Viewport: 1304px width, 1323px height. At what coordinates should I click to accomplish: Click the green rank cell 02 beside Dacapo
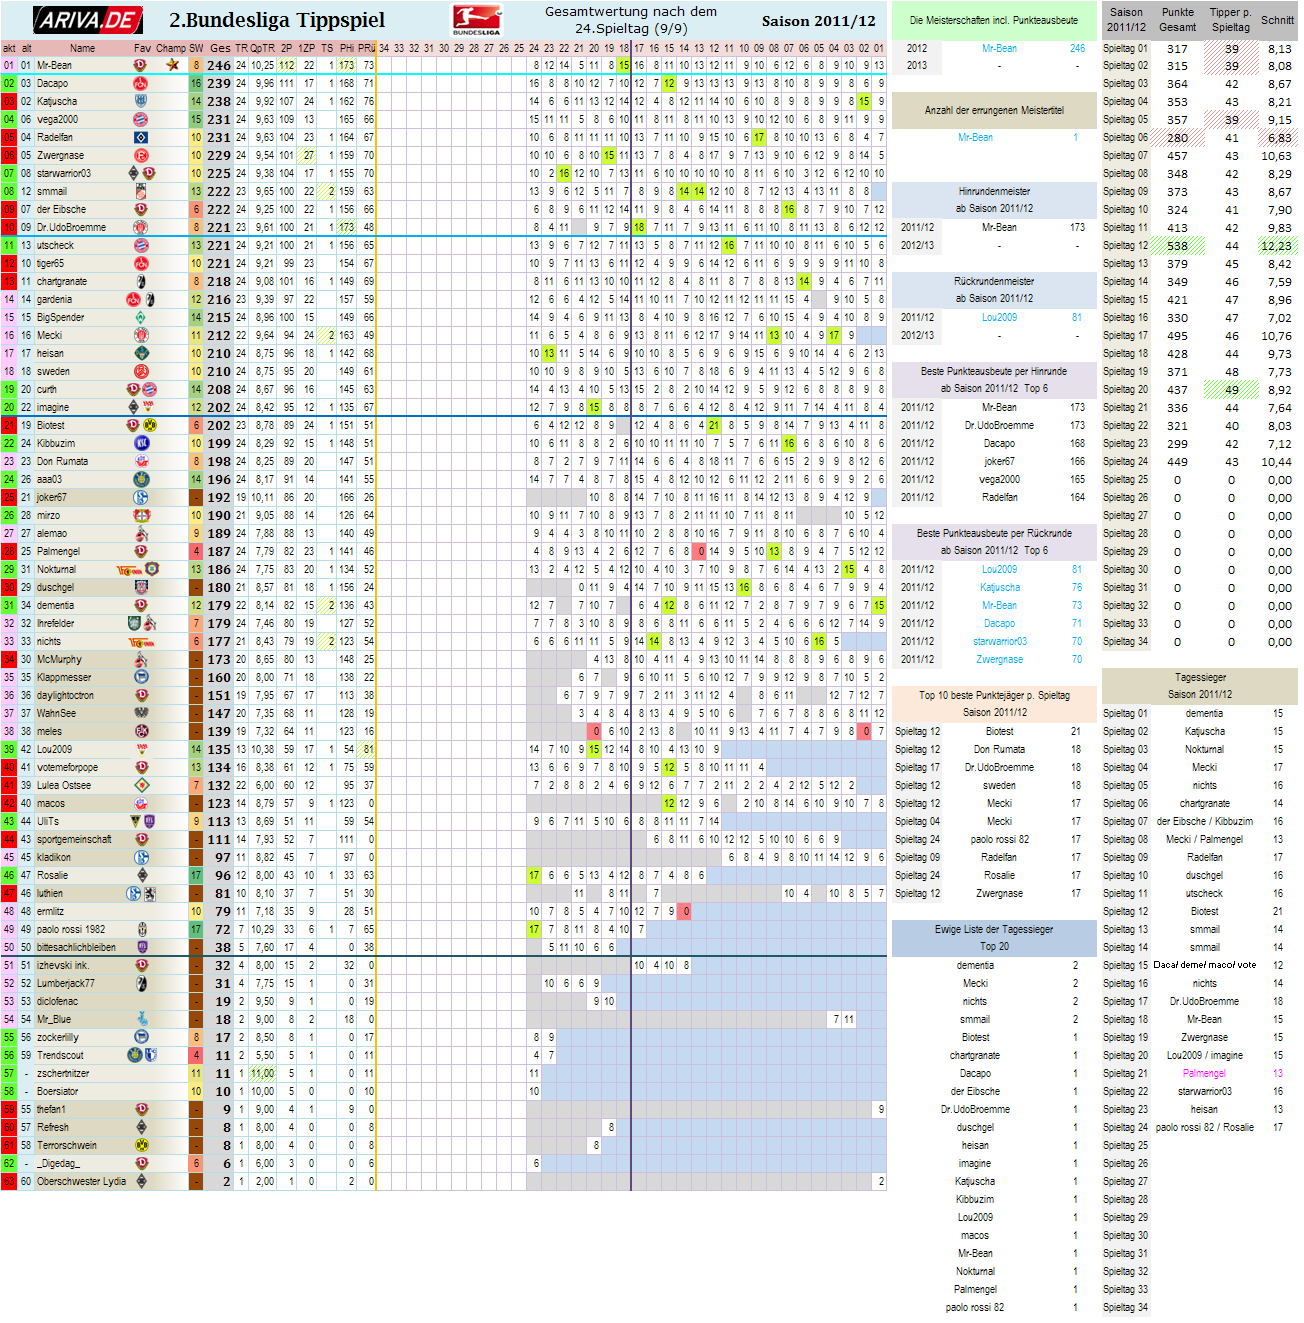point(9,83)
